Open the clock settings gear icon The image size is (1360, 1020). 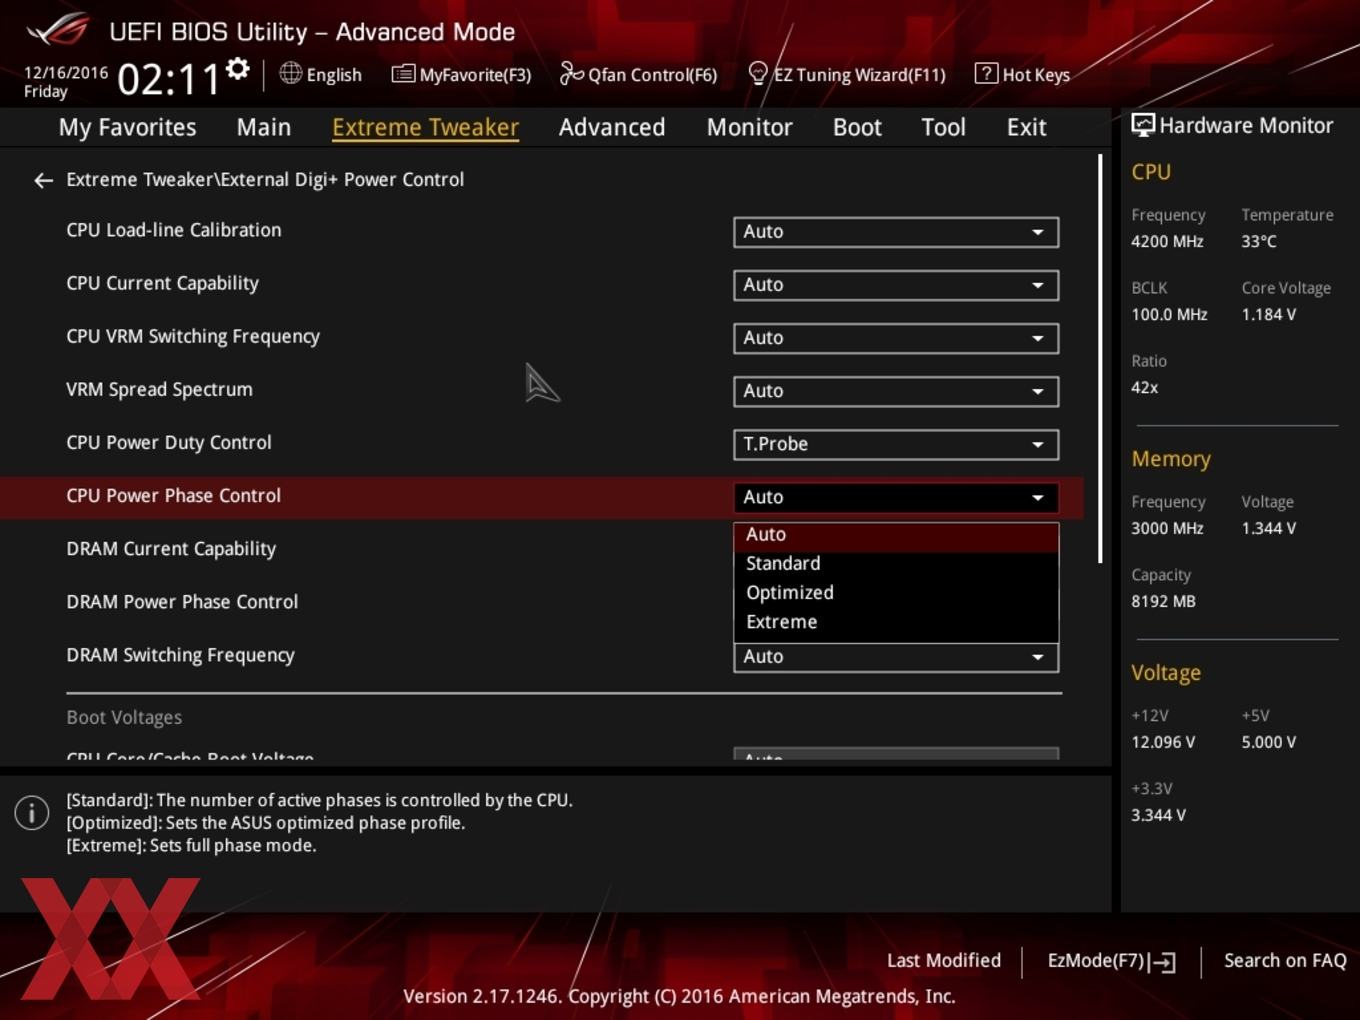[x=238, y=69]
